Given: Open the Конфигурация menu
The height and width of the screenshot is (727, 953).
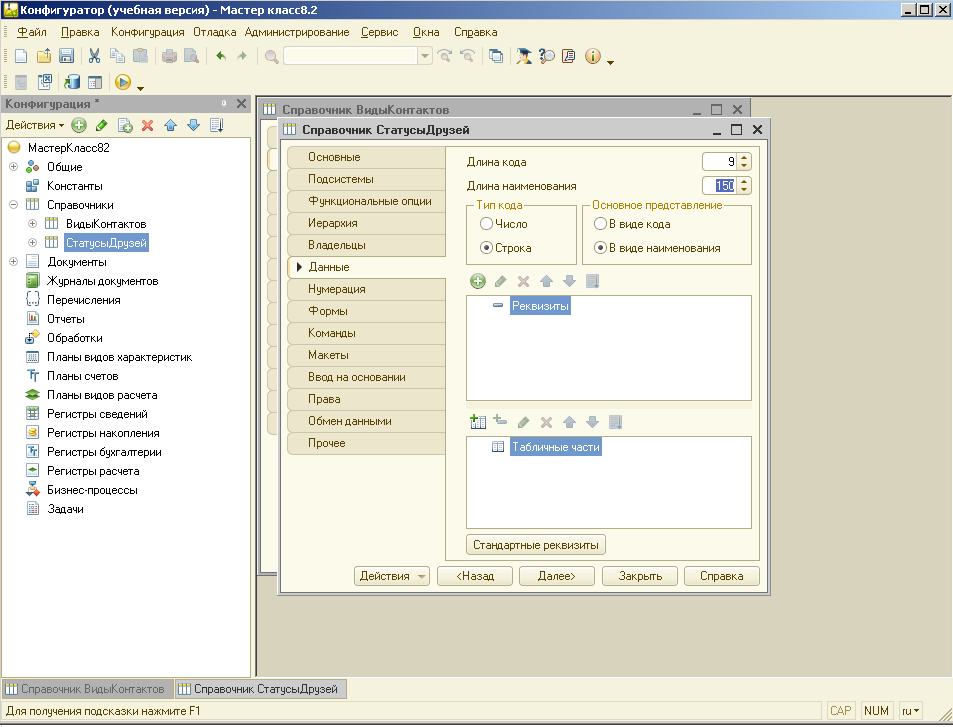Looking at the screenshot, I should (x=147, y=32).
